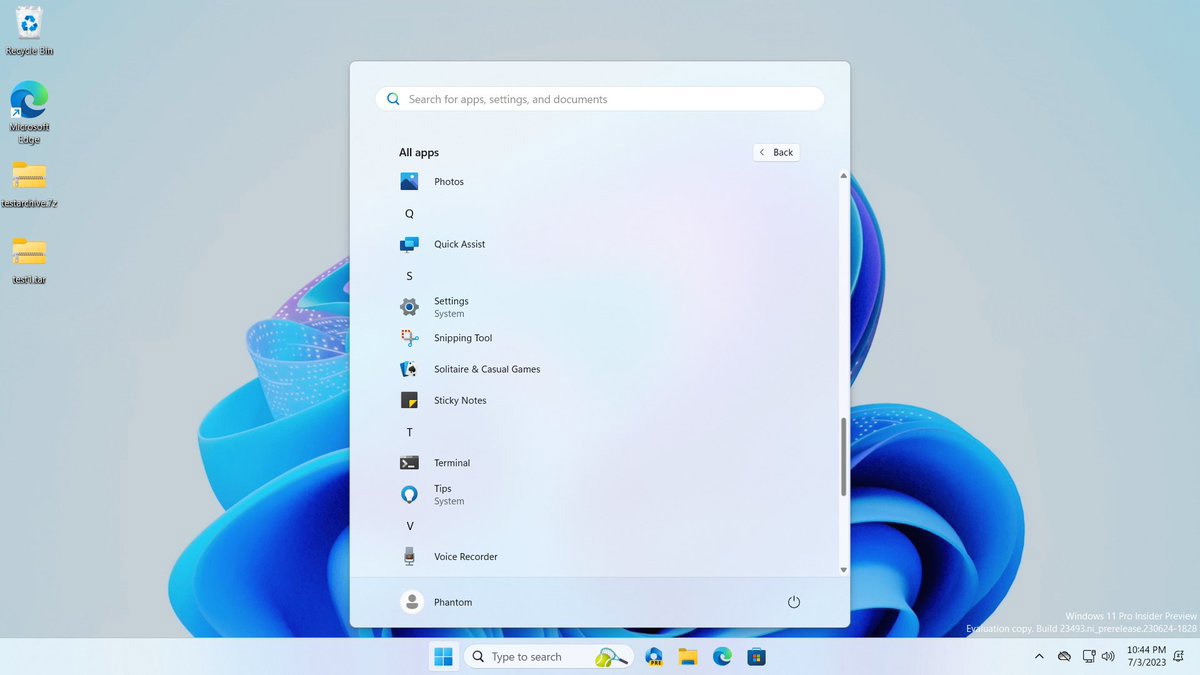Open the Snipping Tool
Viewport: 1200px width, 675px height.
tap(462, 338)
